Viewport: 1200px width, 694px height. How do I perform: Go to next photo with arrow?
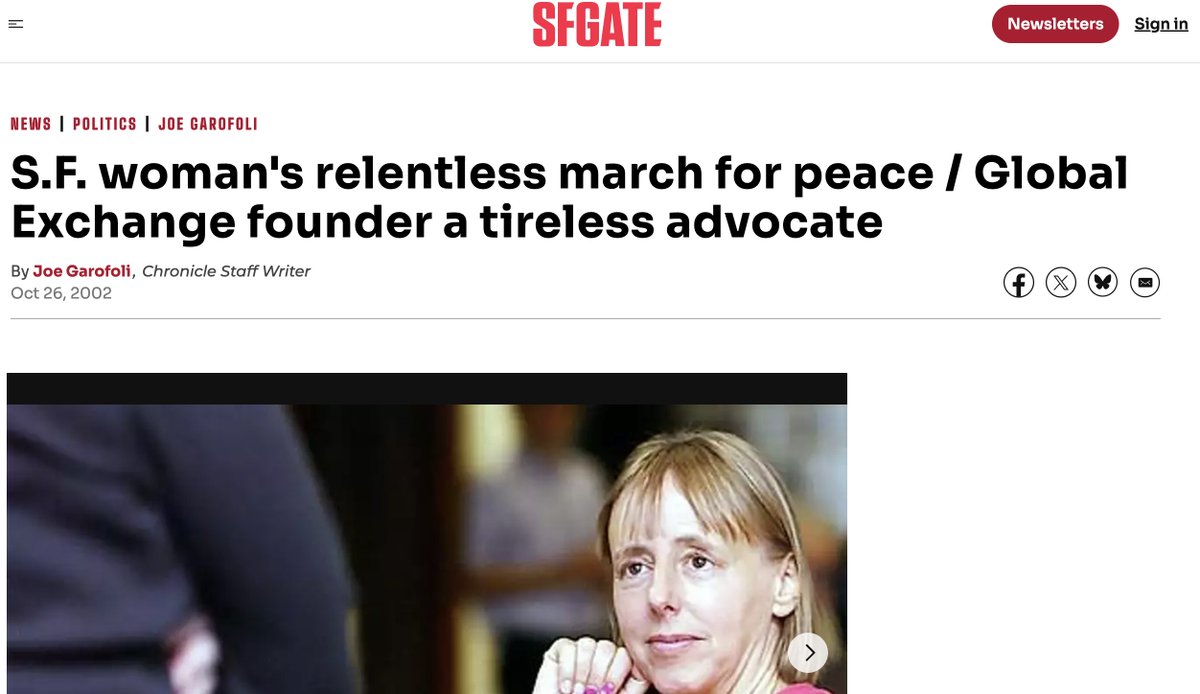point(808,653)
